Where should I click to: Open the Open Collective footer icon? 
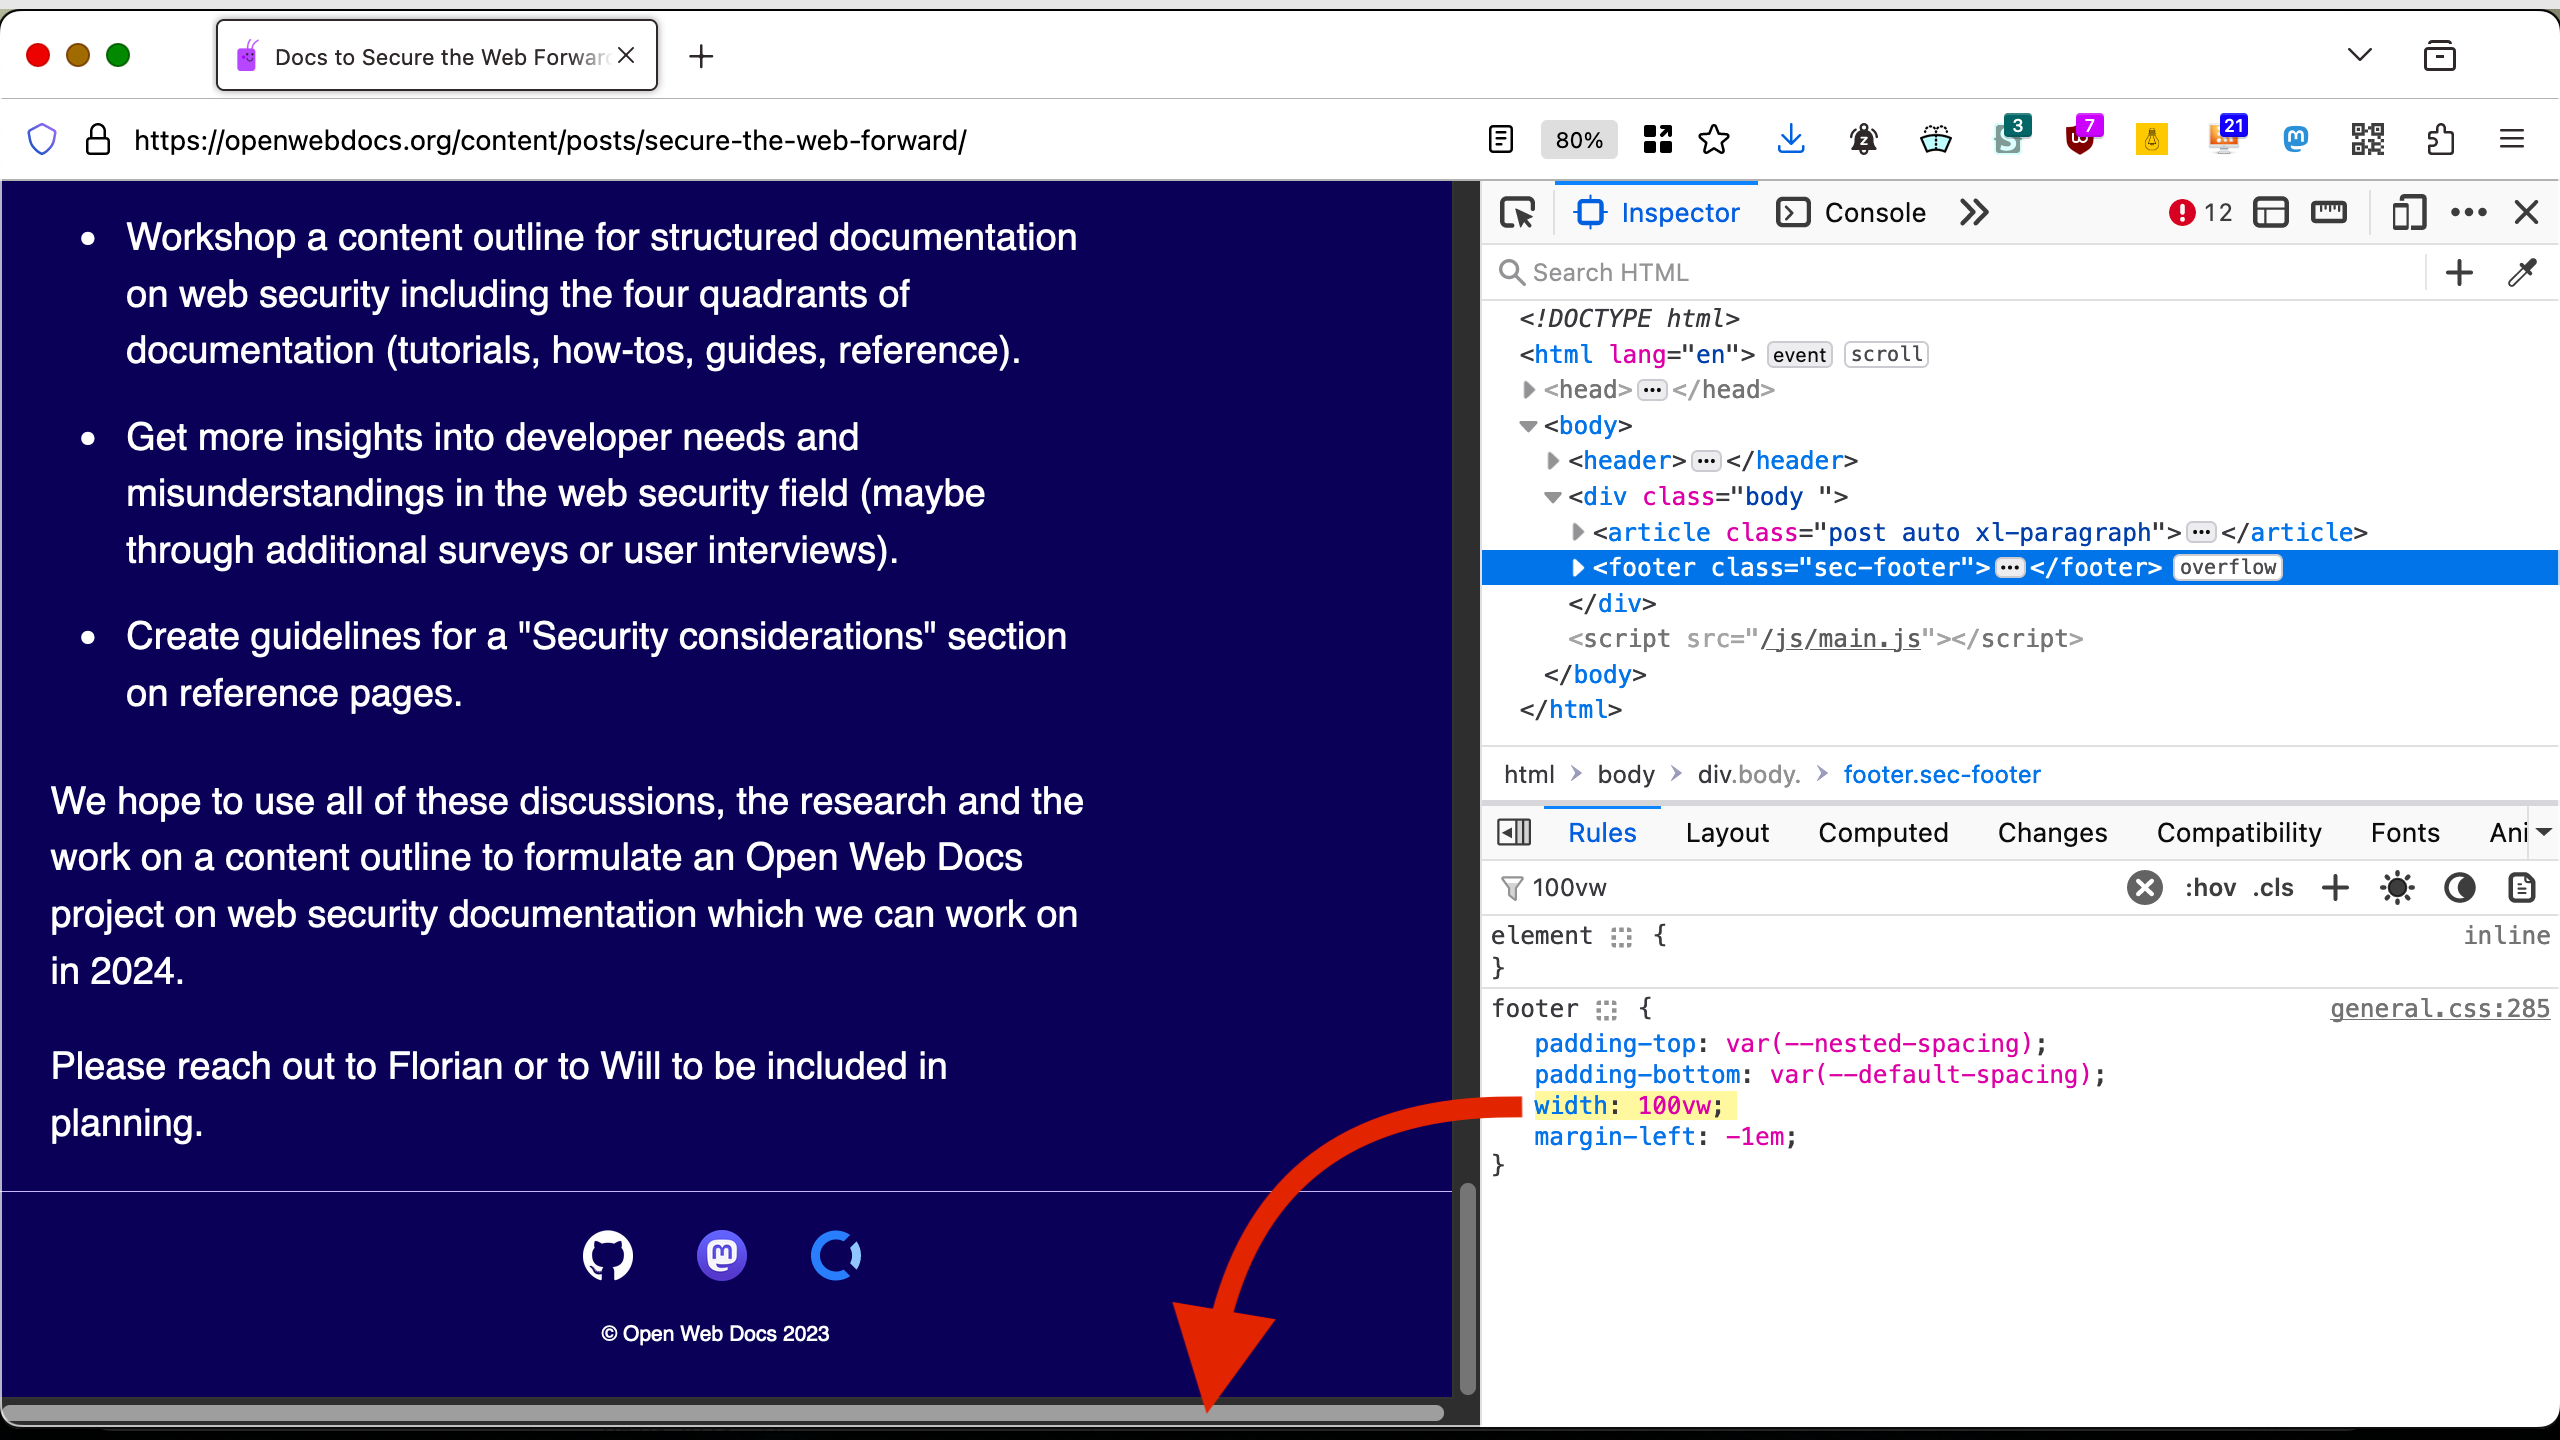835,1255
